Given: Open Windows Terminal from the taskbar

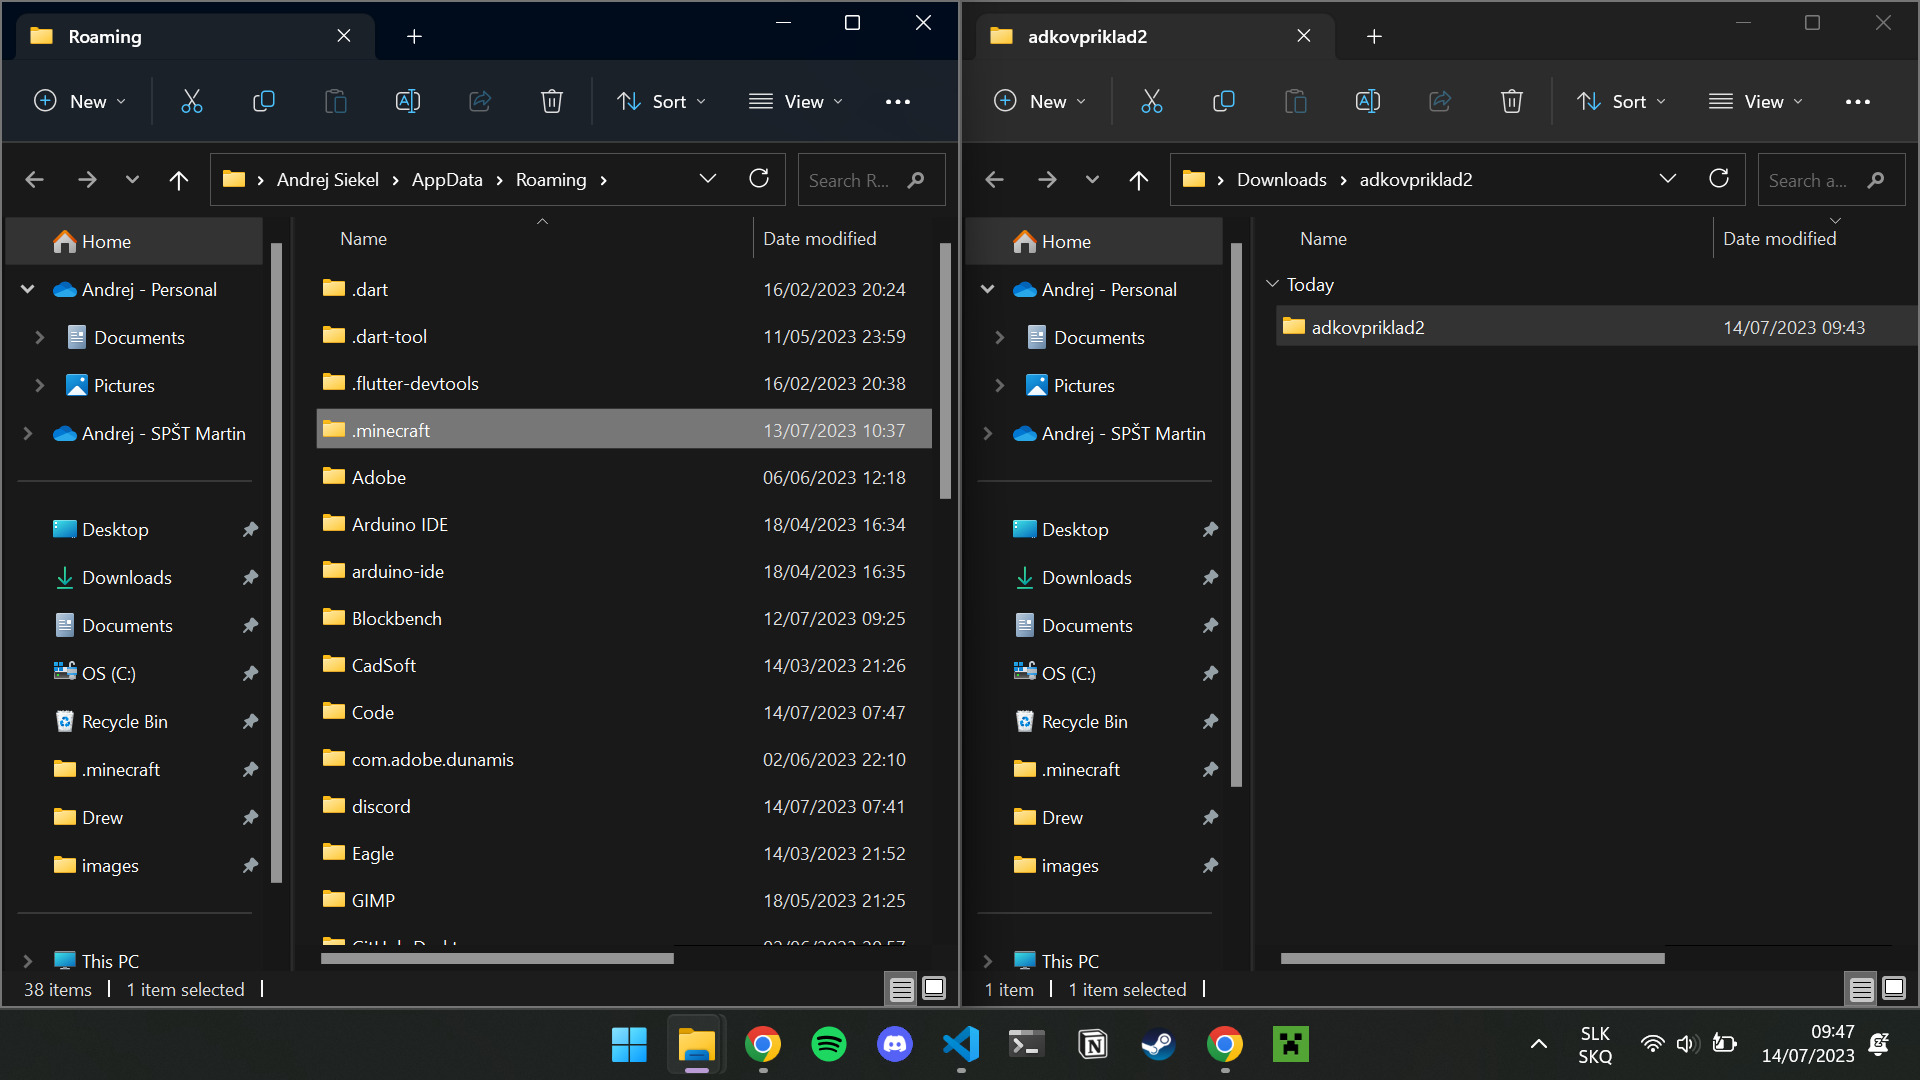Looking at the screenshot, I should pyautogui.click(x=1026, y=1044).
